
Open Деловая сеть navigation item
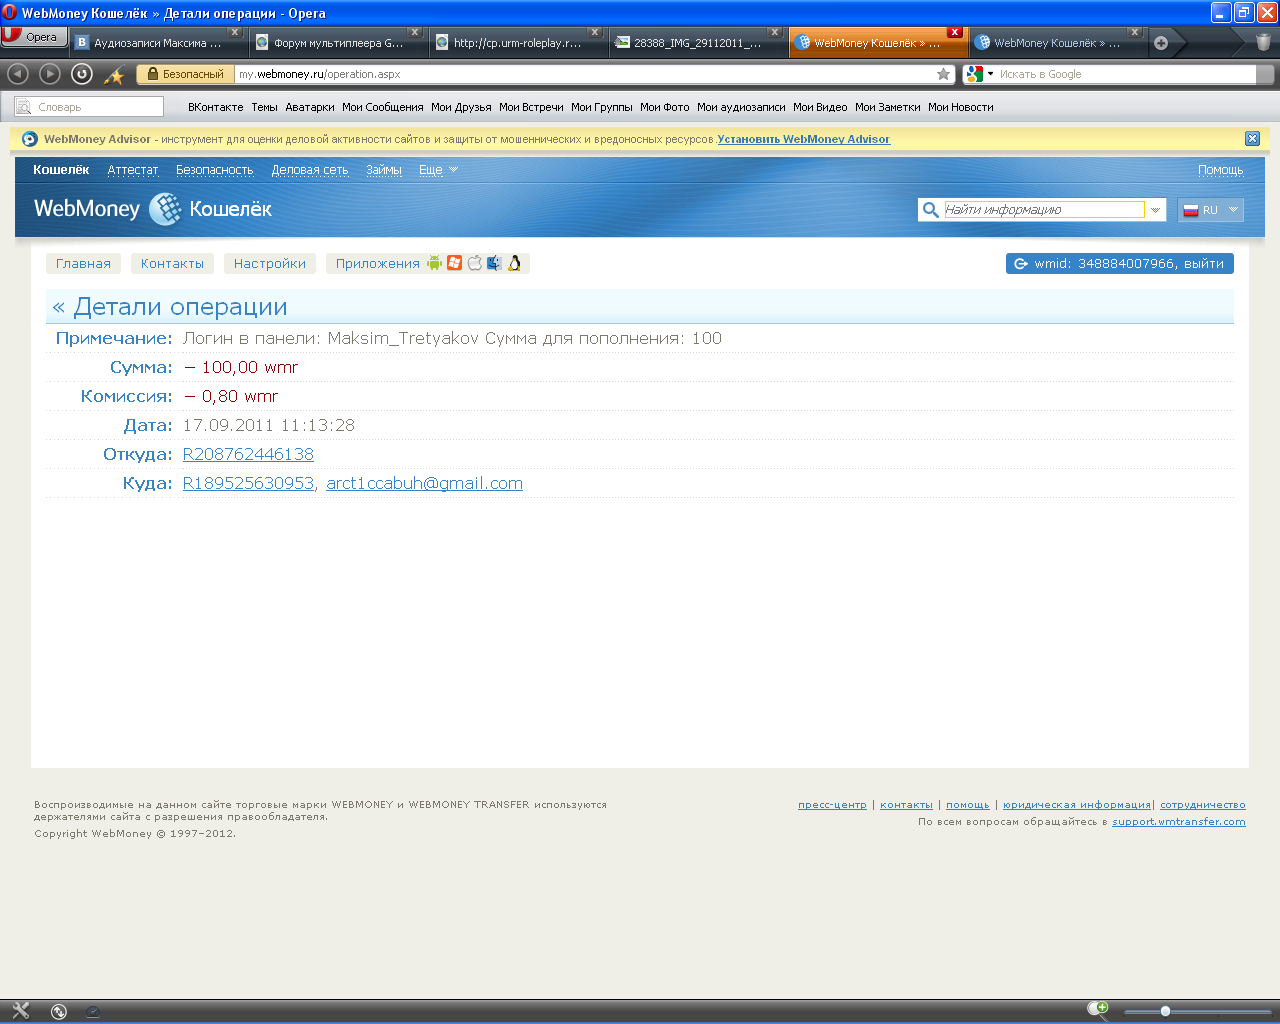[310, 170]
